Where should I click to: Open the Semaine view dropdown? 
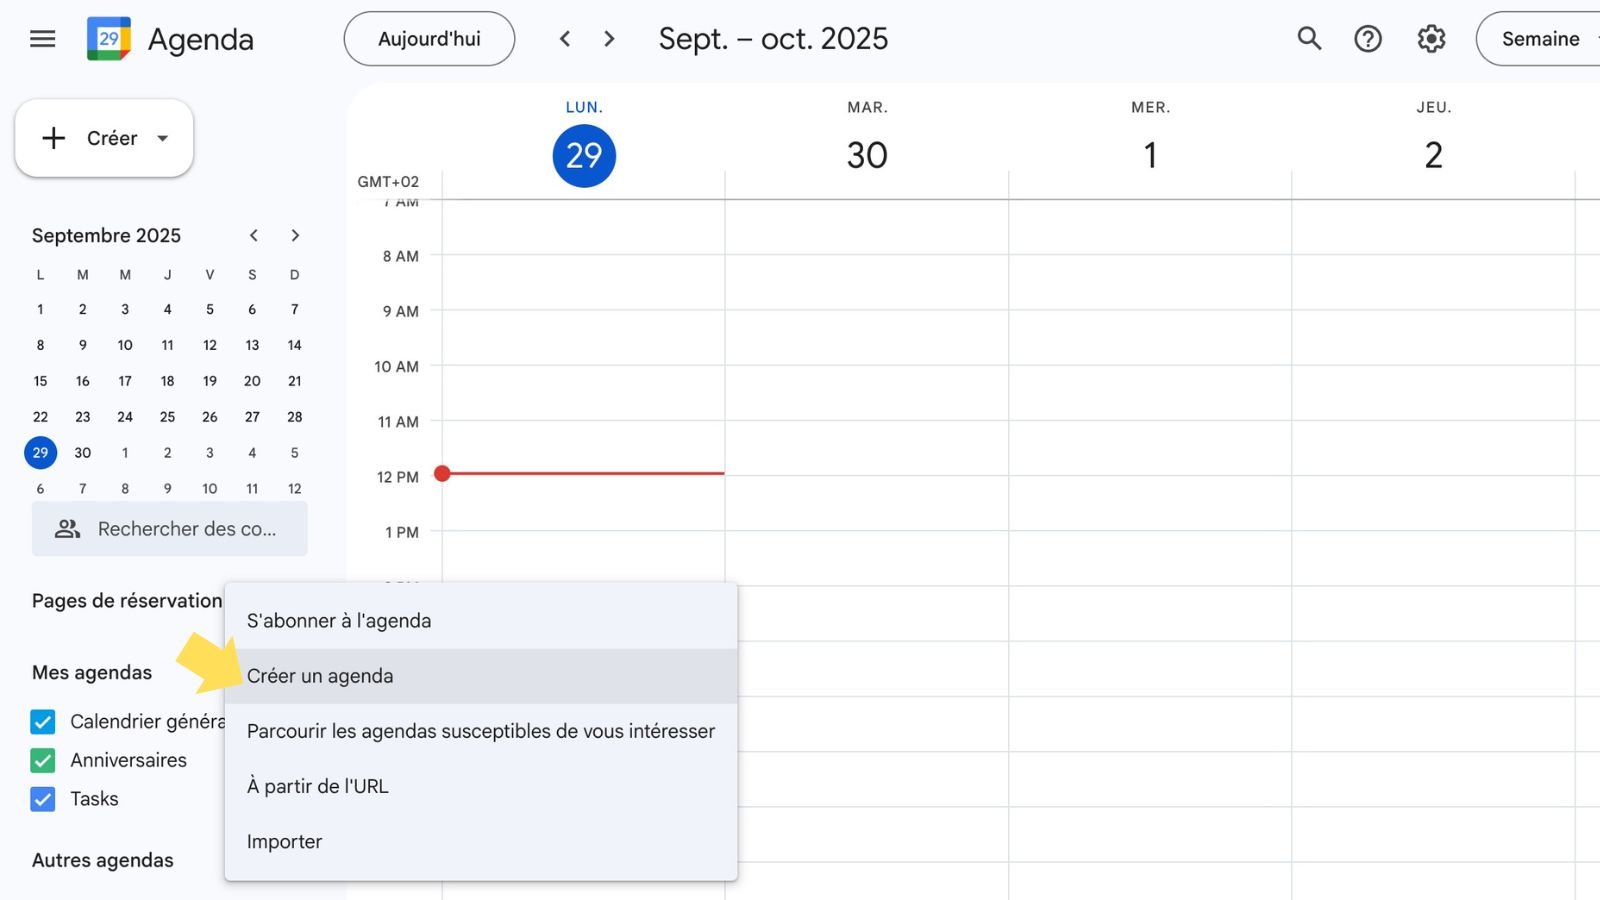[1540, 39]
